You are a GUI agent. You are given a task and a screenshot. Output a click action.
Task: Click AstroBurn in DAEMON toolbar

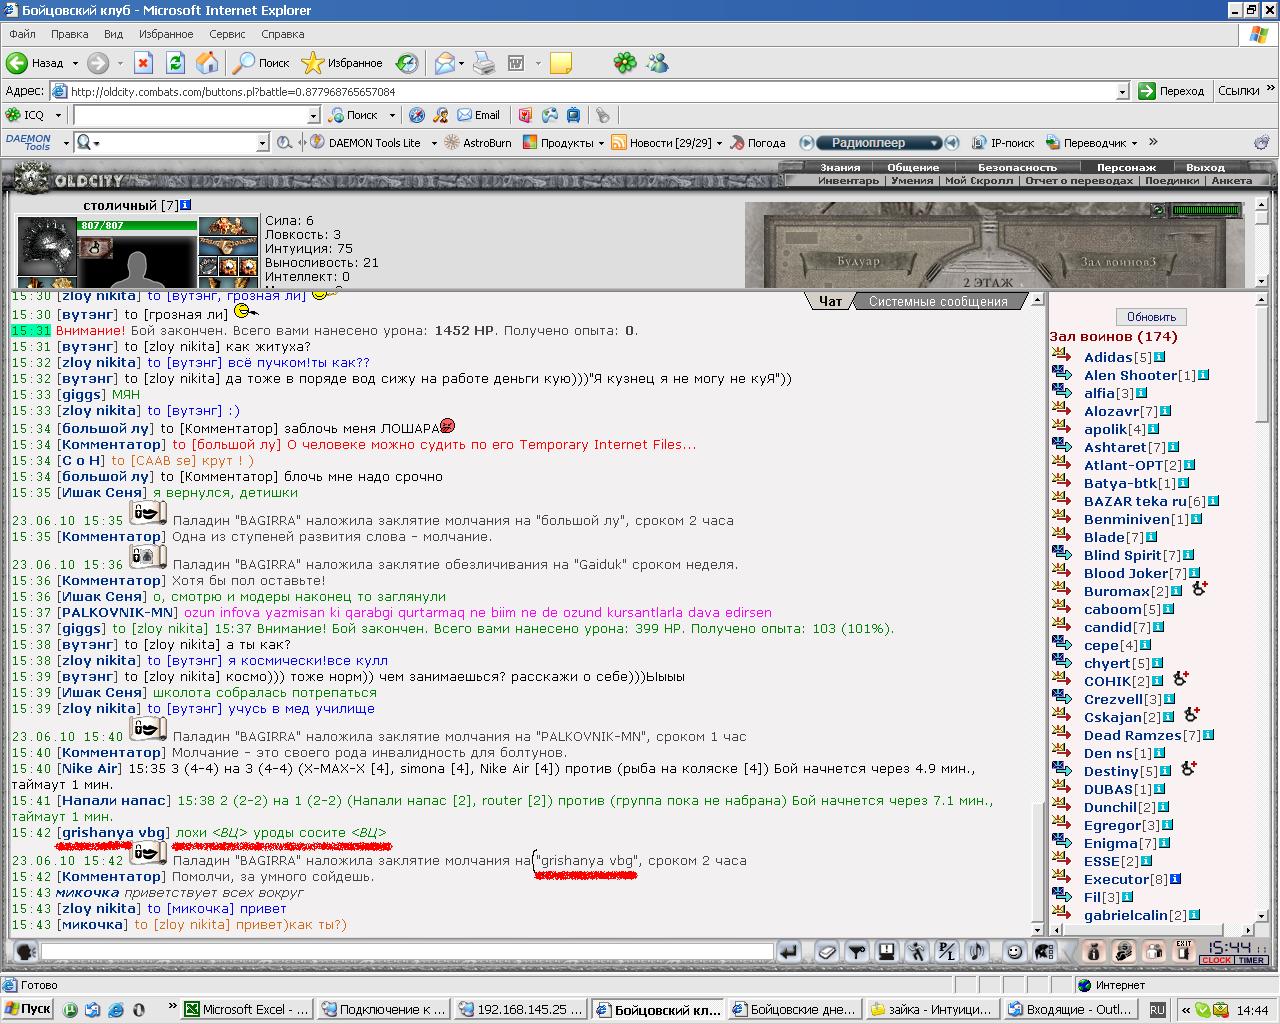click(478, 143)
